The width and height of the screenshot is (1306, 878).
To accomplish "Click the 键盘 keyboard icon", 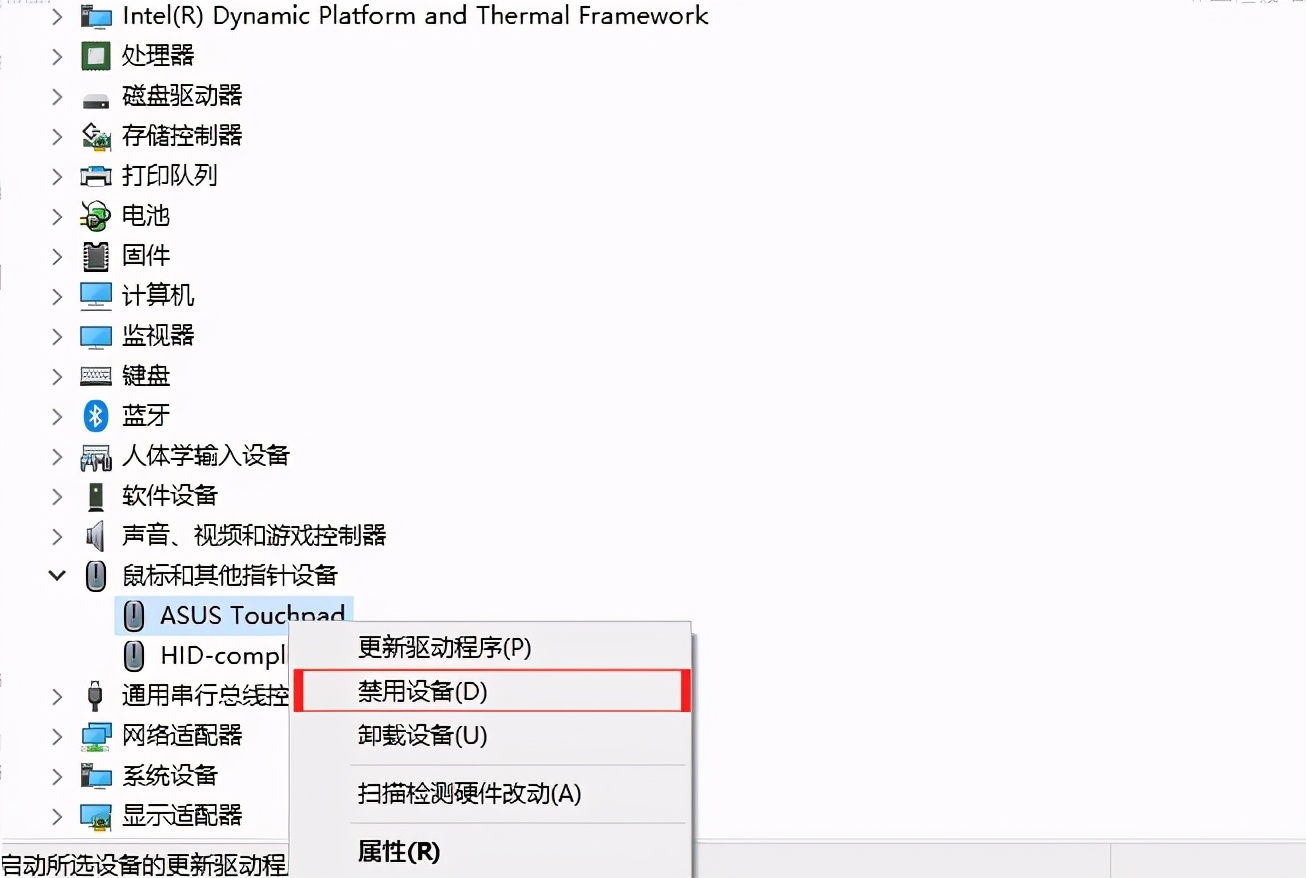I will click(95, 376).
